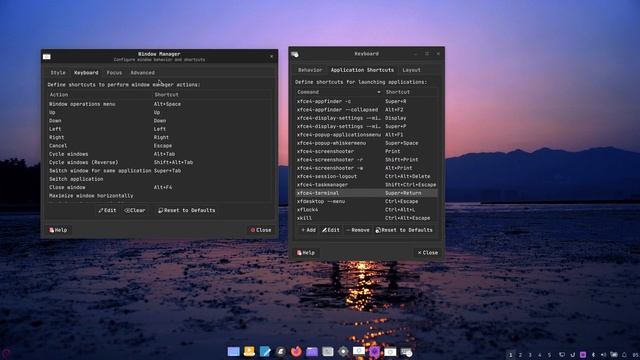Remove the selected application shortcut

[358, 230]
